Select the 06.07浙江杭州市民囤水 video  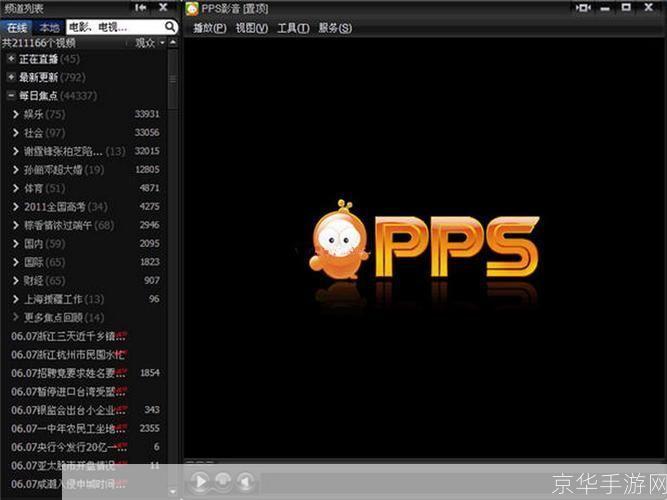[69, 354]
